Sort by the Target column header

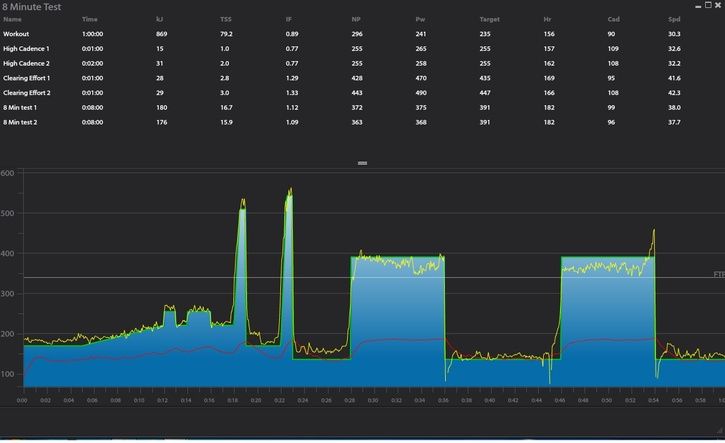tap(490, 19)
